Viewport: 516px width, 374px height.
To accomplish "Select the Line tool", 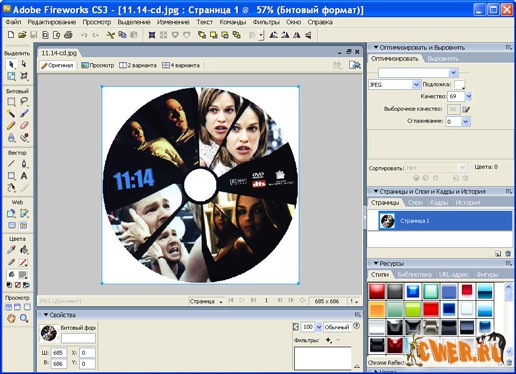I will click(x=11, y=163).
